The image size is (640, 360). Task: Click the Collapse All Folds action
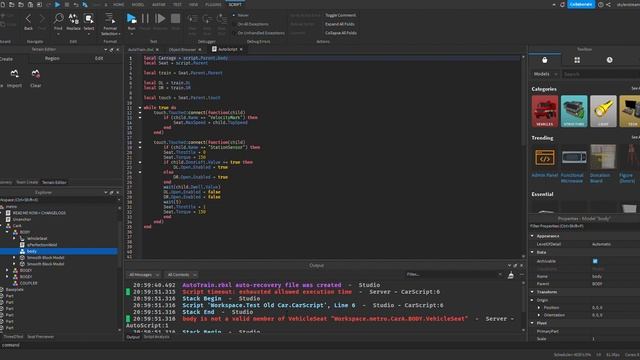tap(341, 33)
